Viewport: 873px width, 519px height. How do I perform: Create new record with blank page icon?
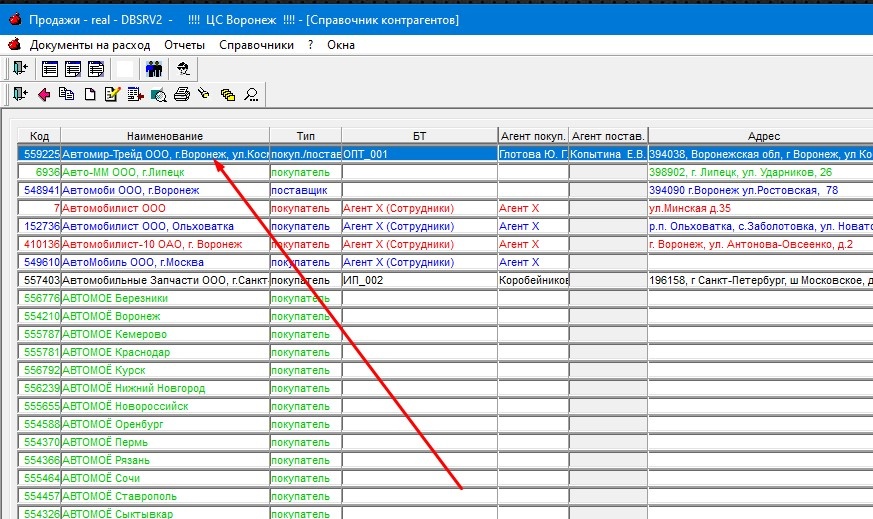click(90, 95)
